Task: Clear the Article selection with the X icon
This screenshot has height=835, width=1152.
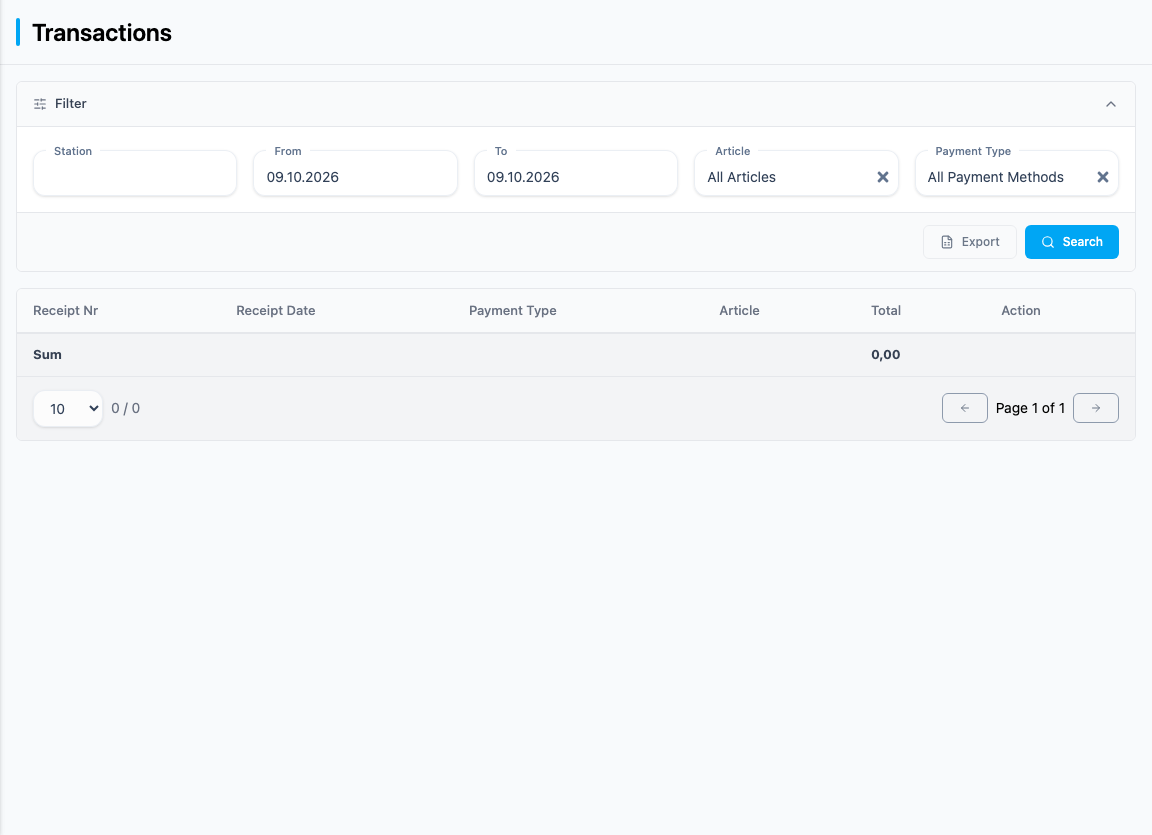Action: (x=882, y=177)
